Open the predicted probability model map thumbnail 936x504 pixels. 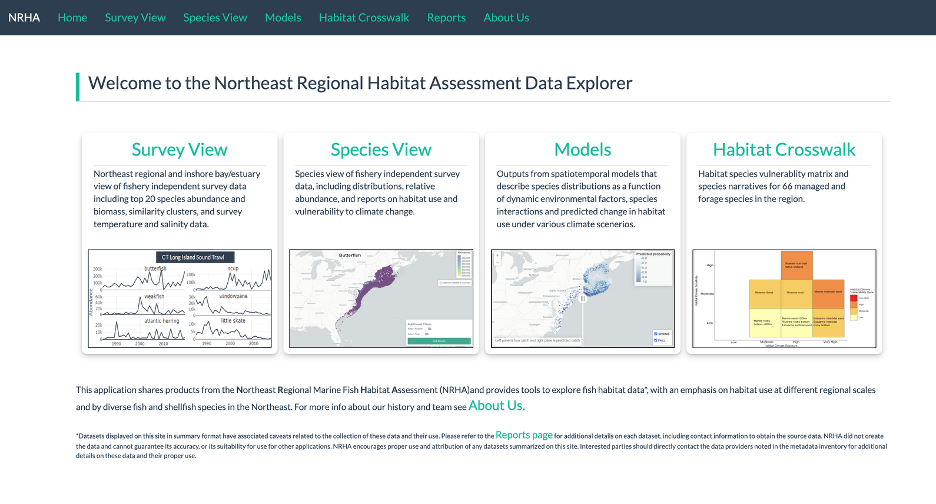coord(582,298)
